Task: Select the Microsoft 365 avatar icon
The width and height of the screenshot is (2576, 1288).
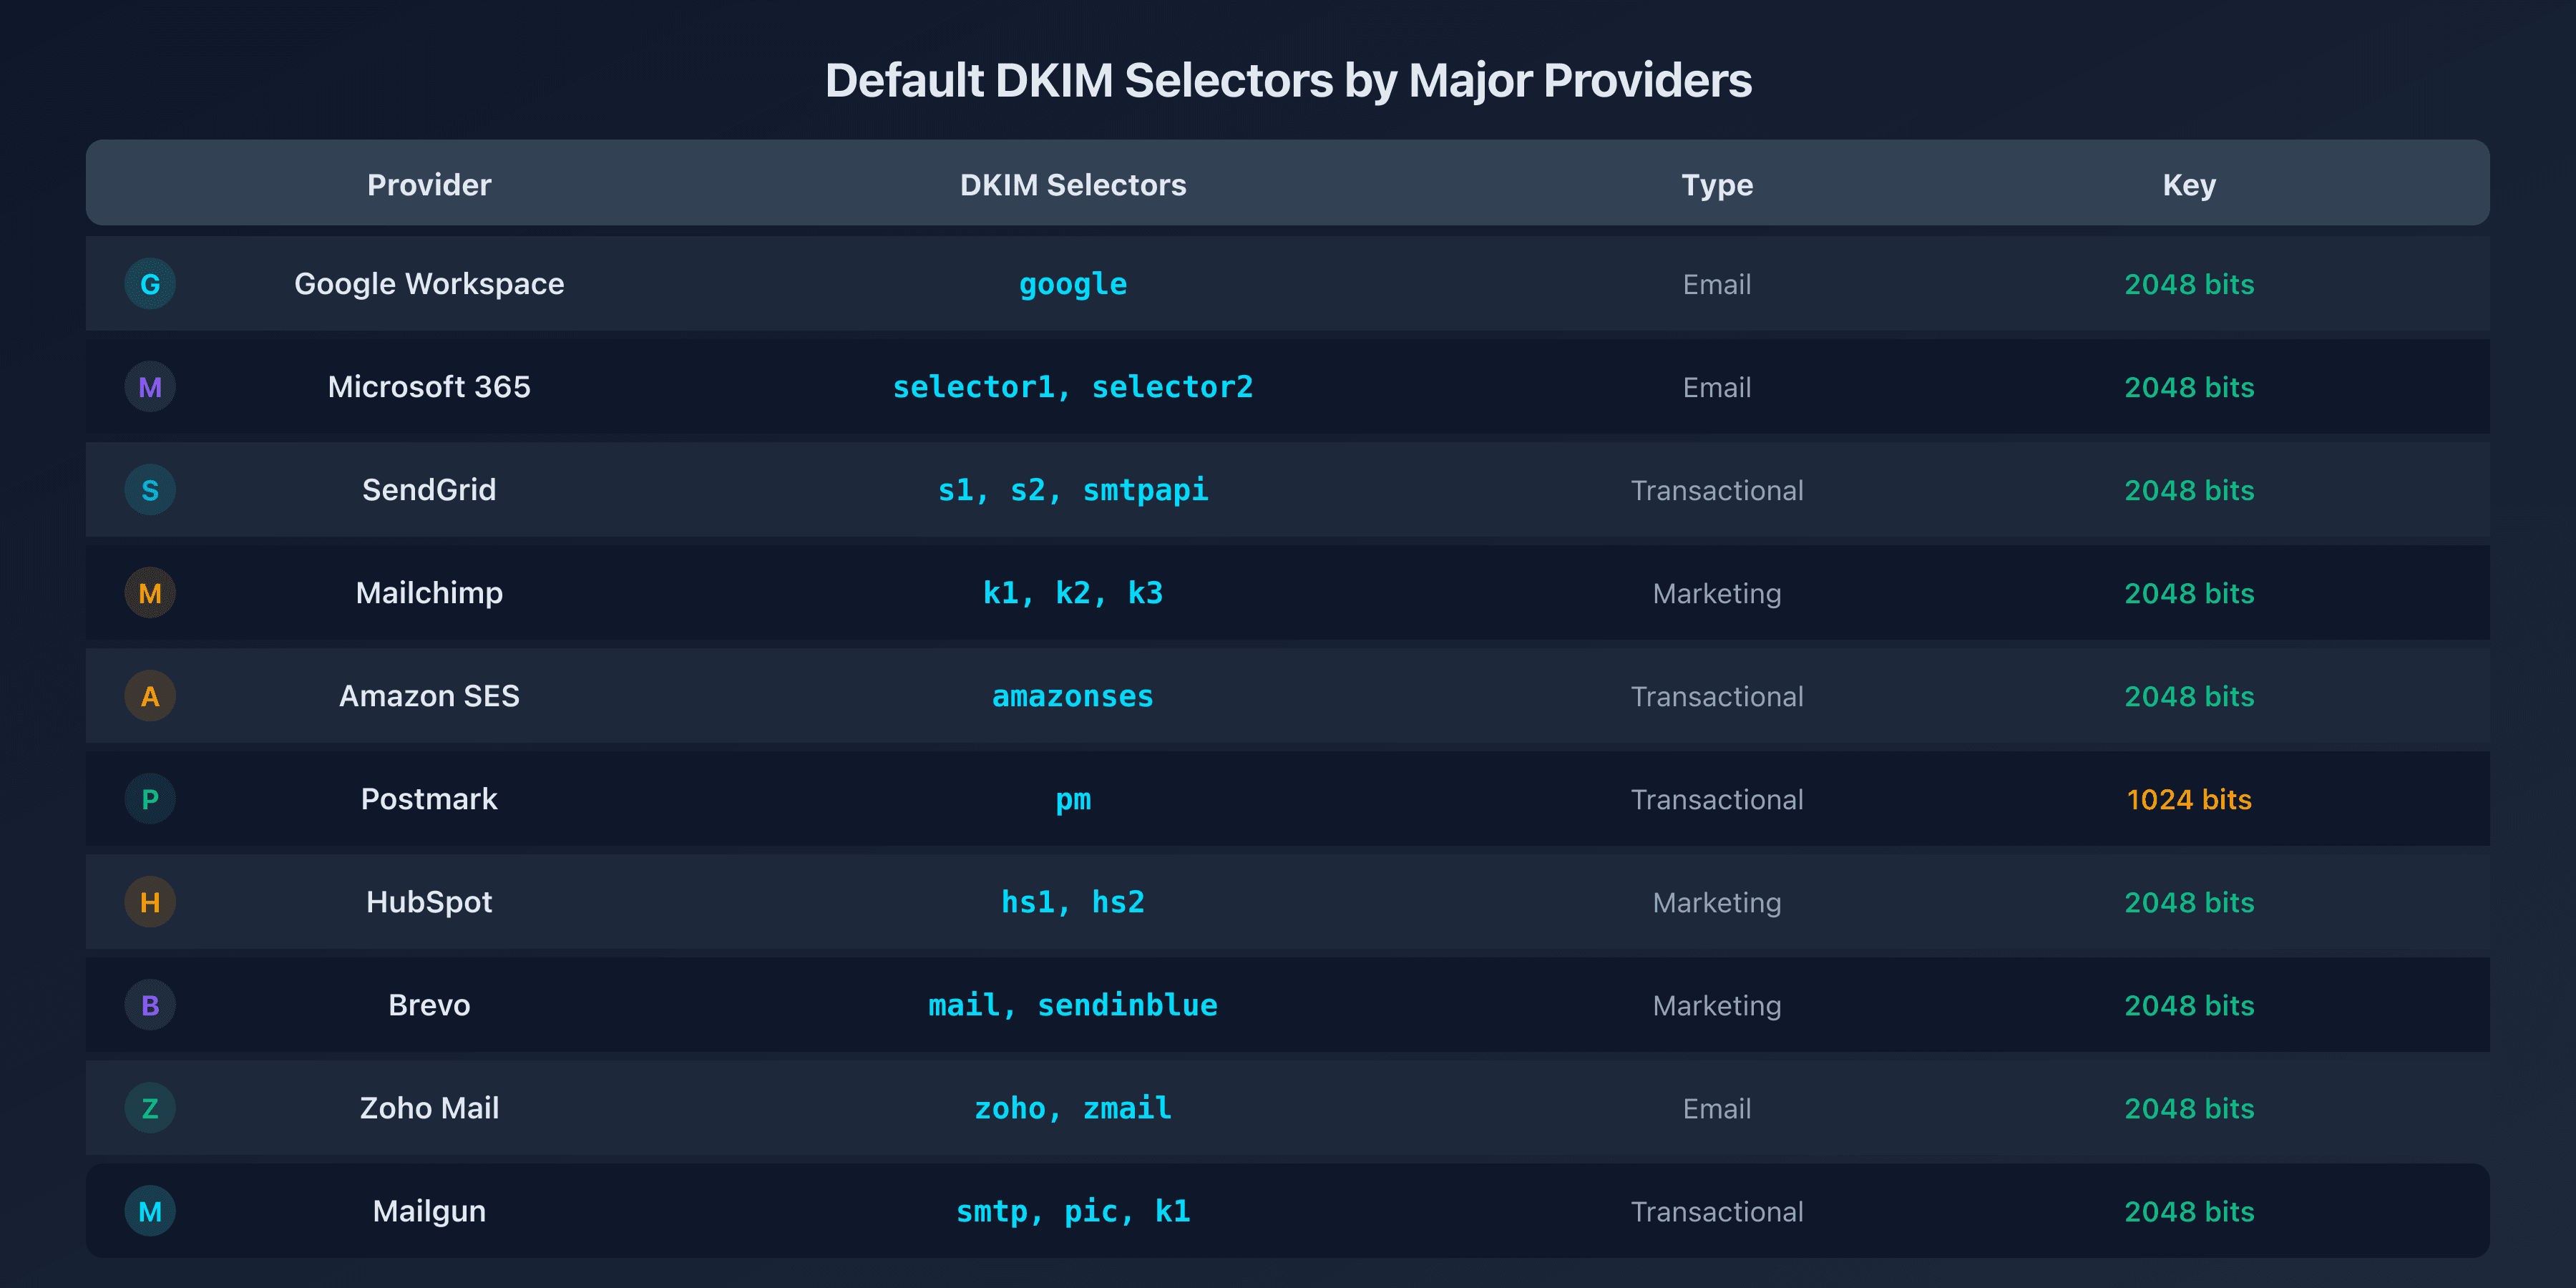Action: click(150, 386)
